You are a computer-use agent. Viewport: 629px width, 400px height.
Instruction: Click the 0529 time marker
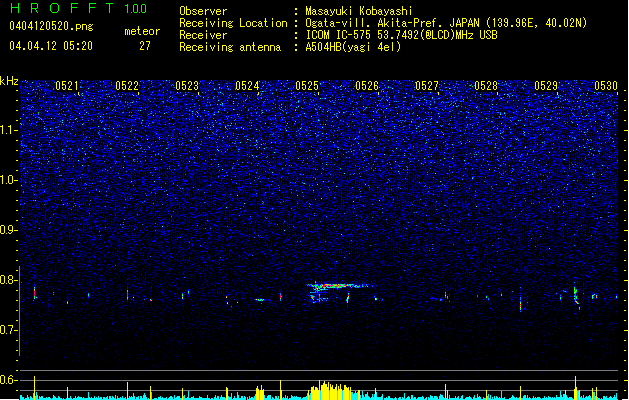[546, 86]
